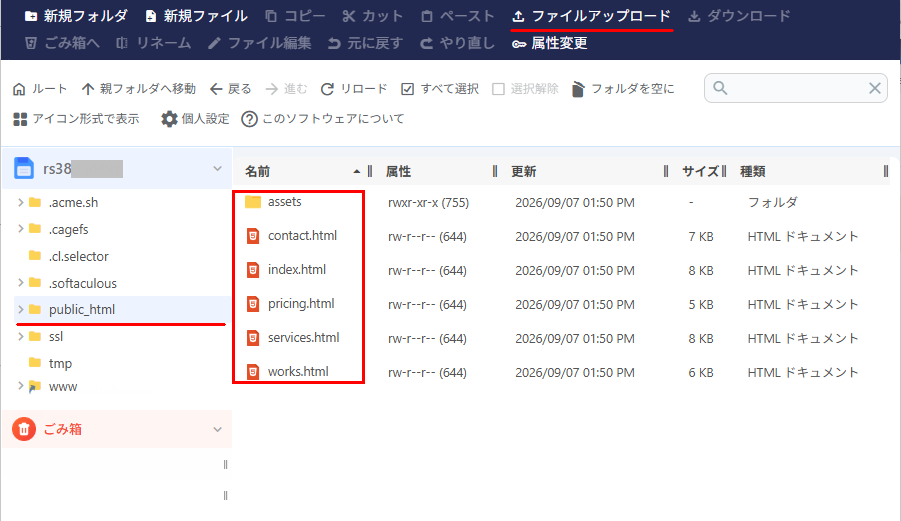Select contact.html file
901x521 pixels.
[302, 236]
